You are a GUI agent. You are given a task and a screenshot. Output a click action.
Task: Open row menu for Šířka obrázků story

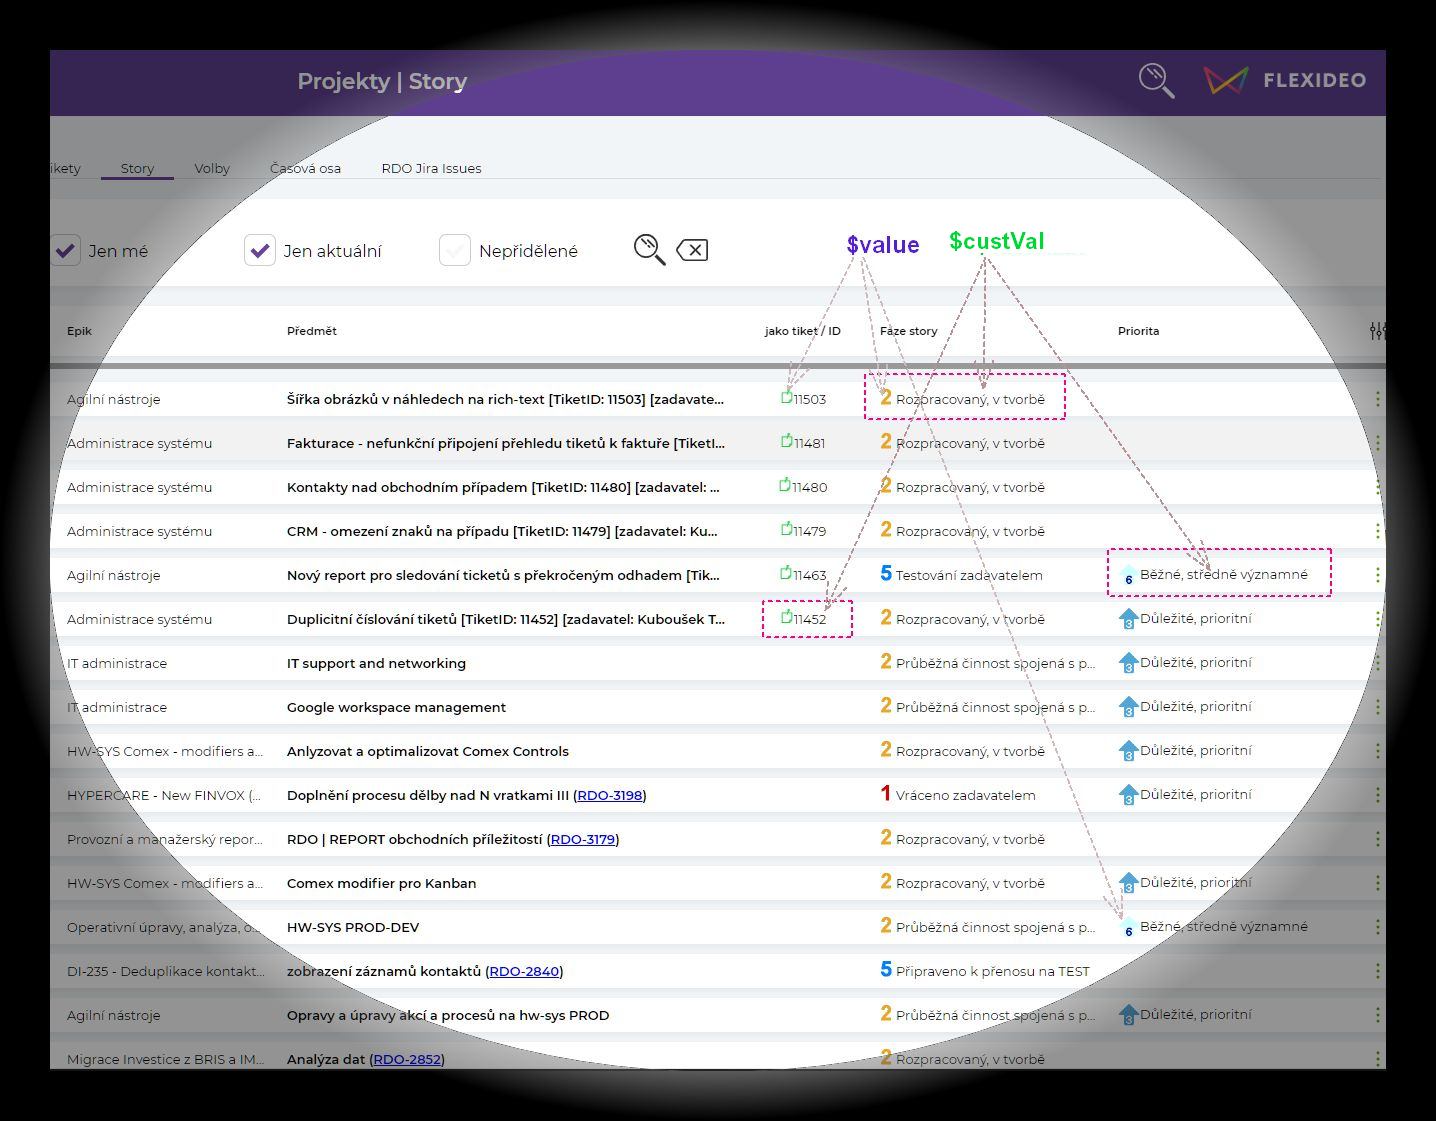1377,399
